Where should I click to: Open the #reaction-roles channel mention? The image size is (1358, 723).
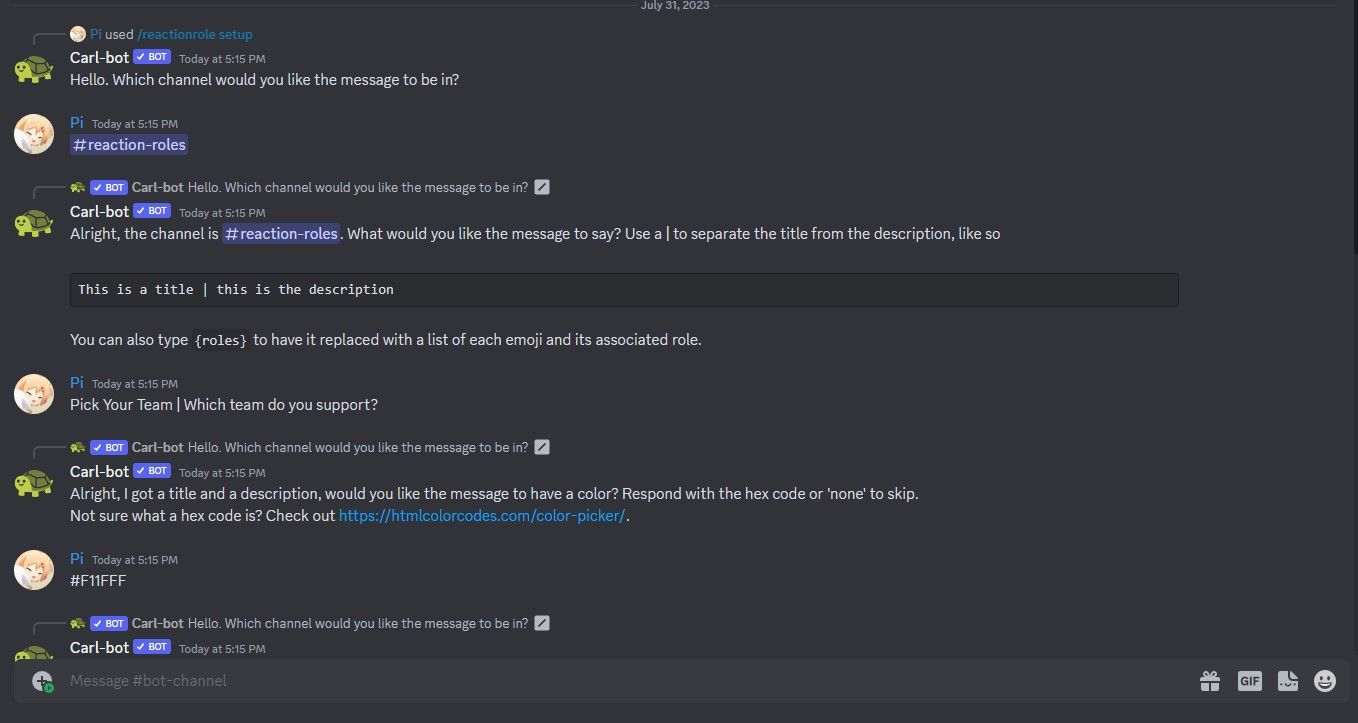coord(128,145)
